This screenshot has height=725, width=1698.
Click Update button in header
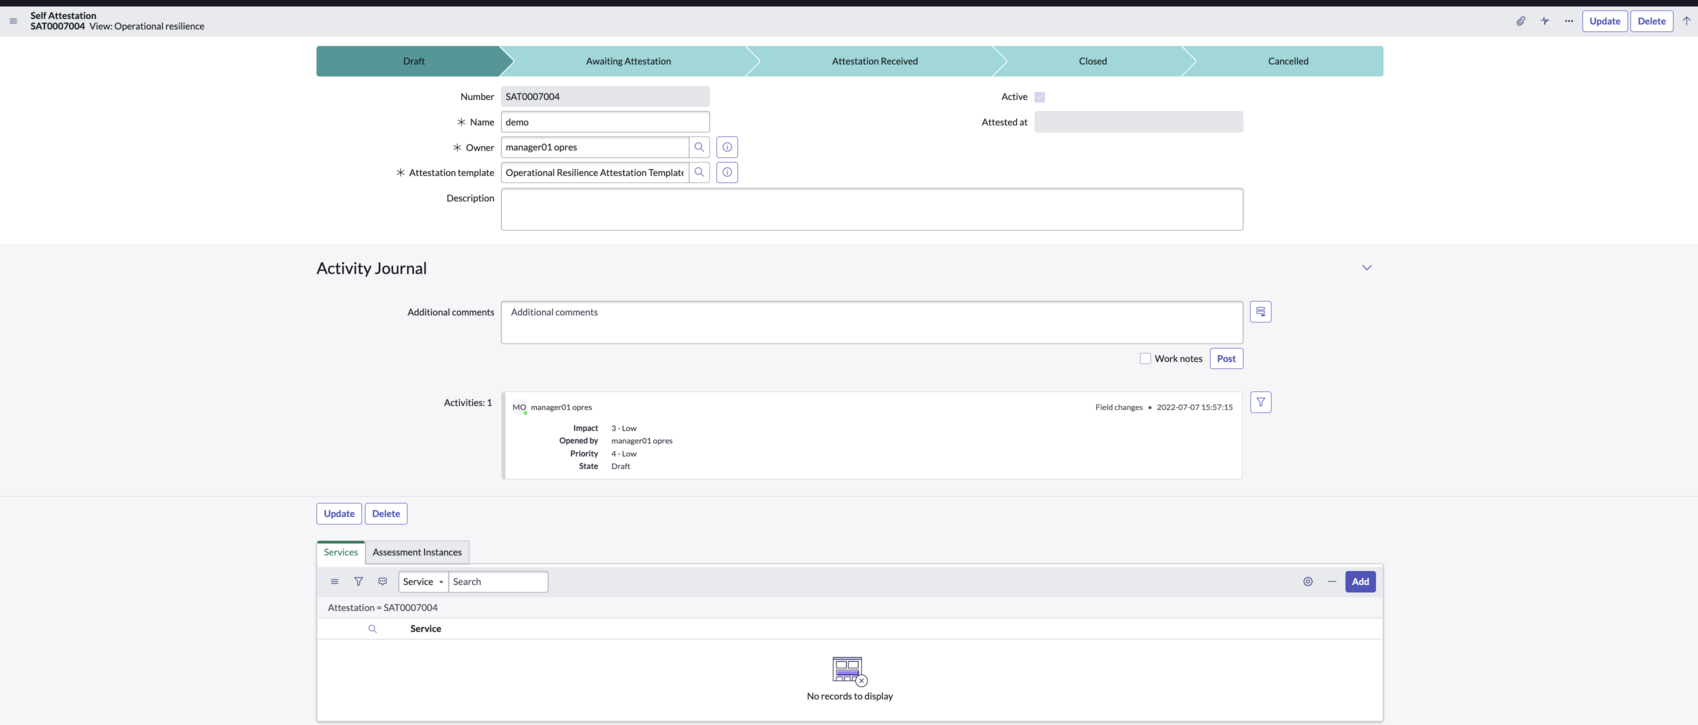coord(1604,21)
